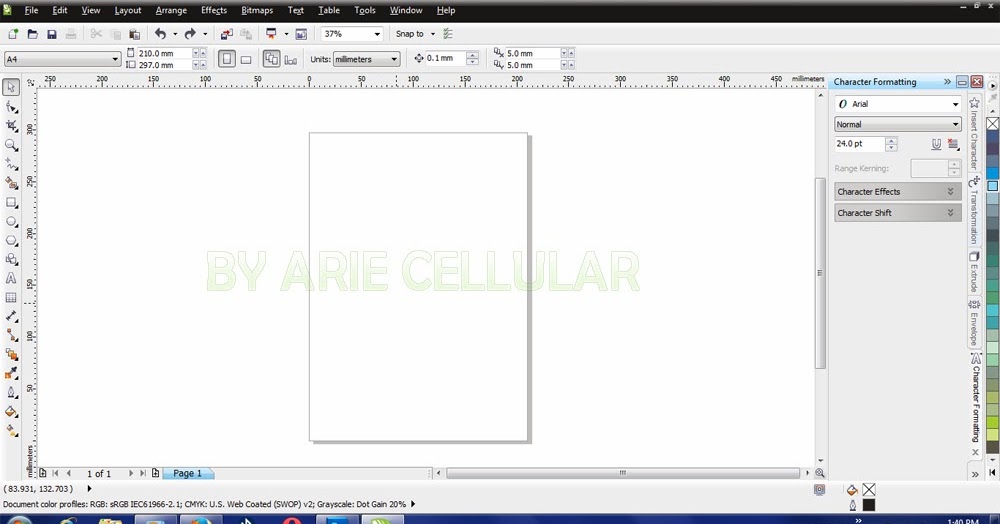Switch to the Transformation docker tab
The width and height of the screenshot is (1000, 524).
click(974, 210)
